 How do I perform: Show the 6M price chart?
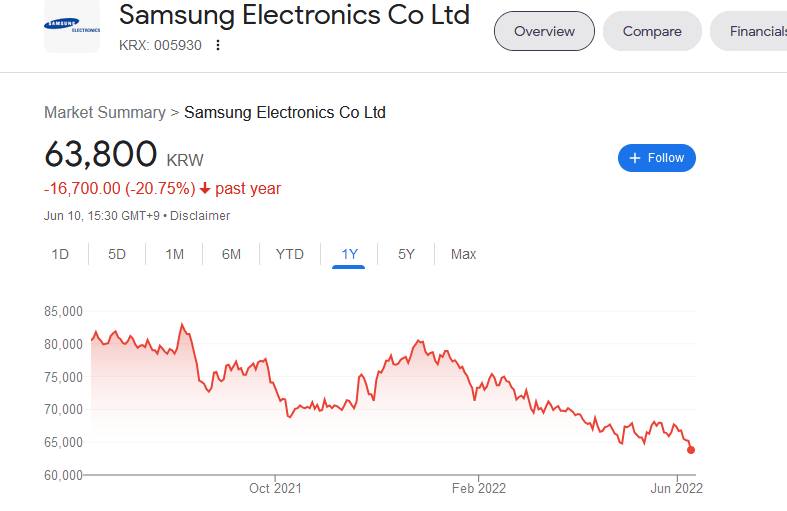click(x=231, y=254)
